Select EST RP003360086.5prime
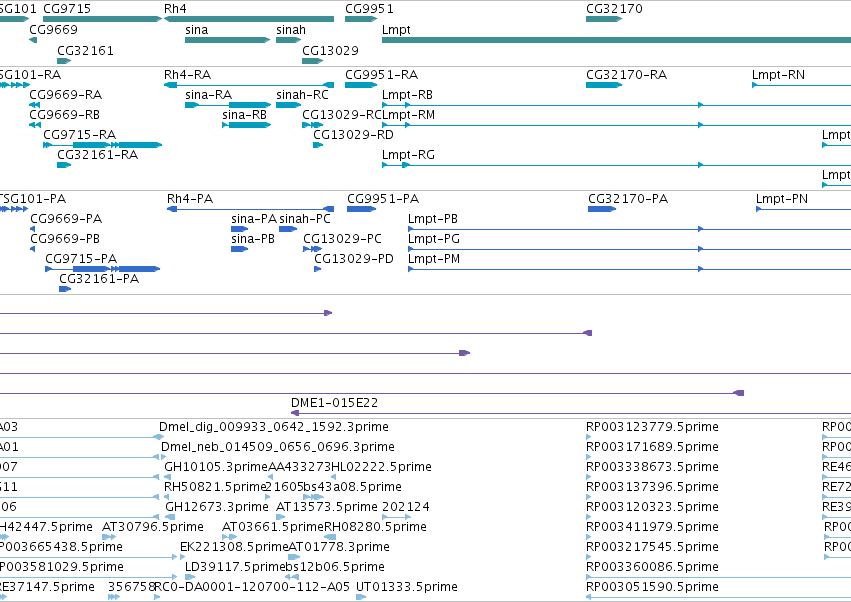 point(652,567)
